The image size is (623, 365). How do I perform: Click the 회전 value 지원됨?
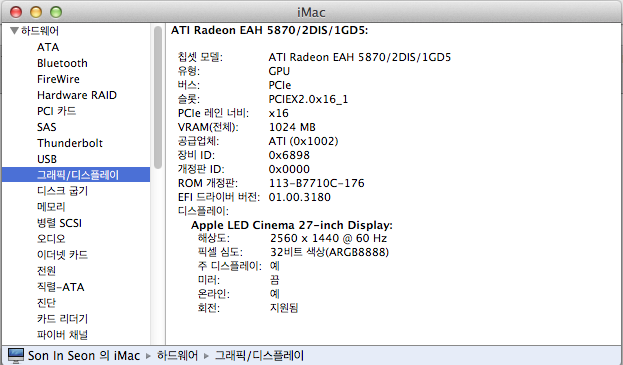tap(284, 308)
